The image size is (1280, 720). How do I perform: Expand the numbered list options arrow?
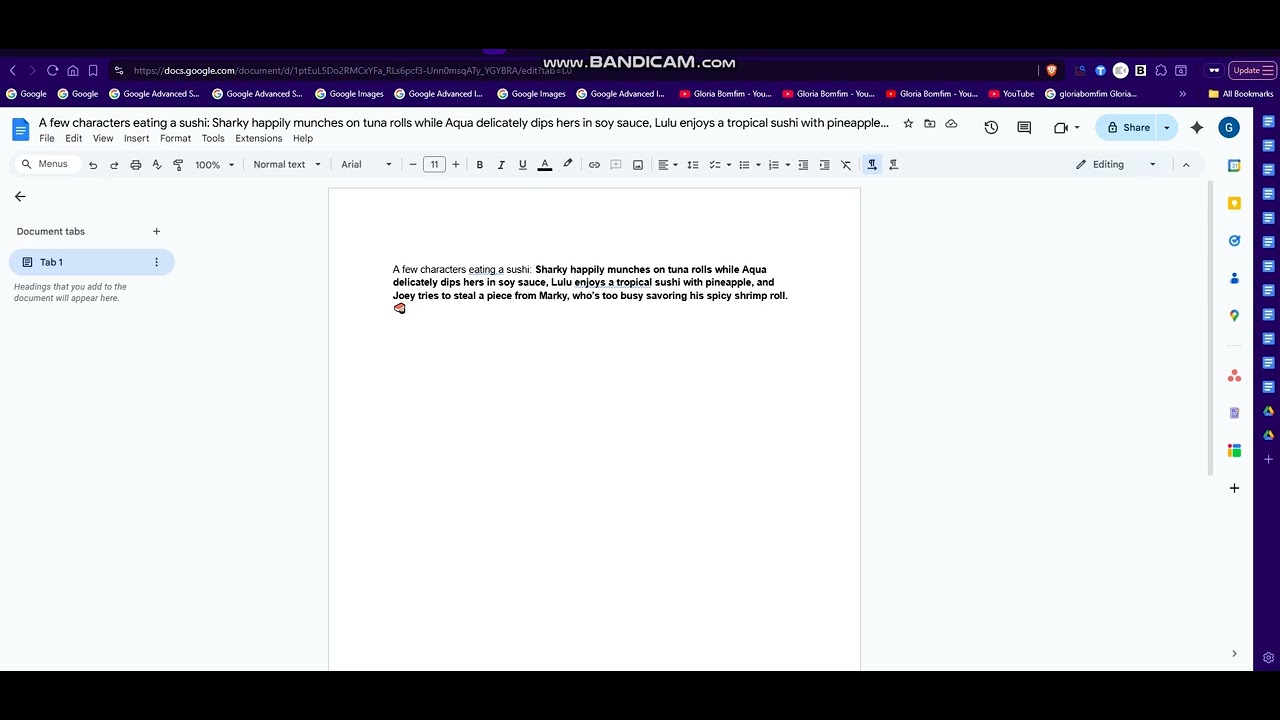coord(788,165)
